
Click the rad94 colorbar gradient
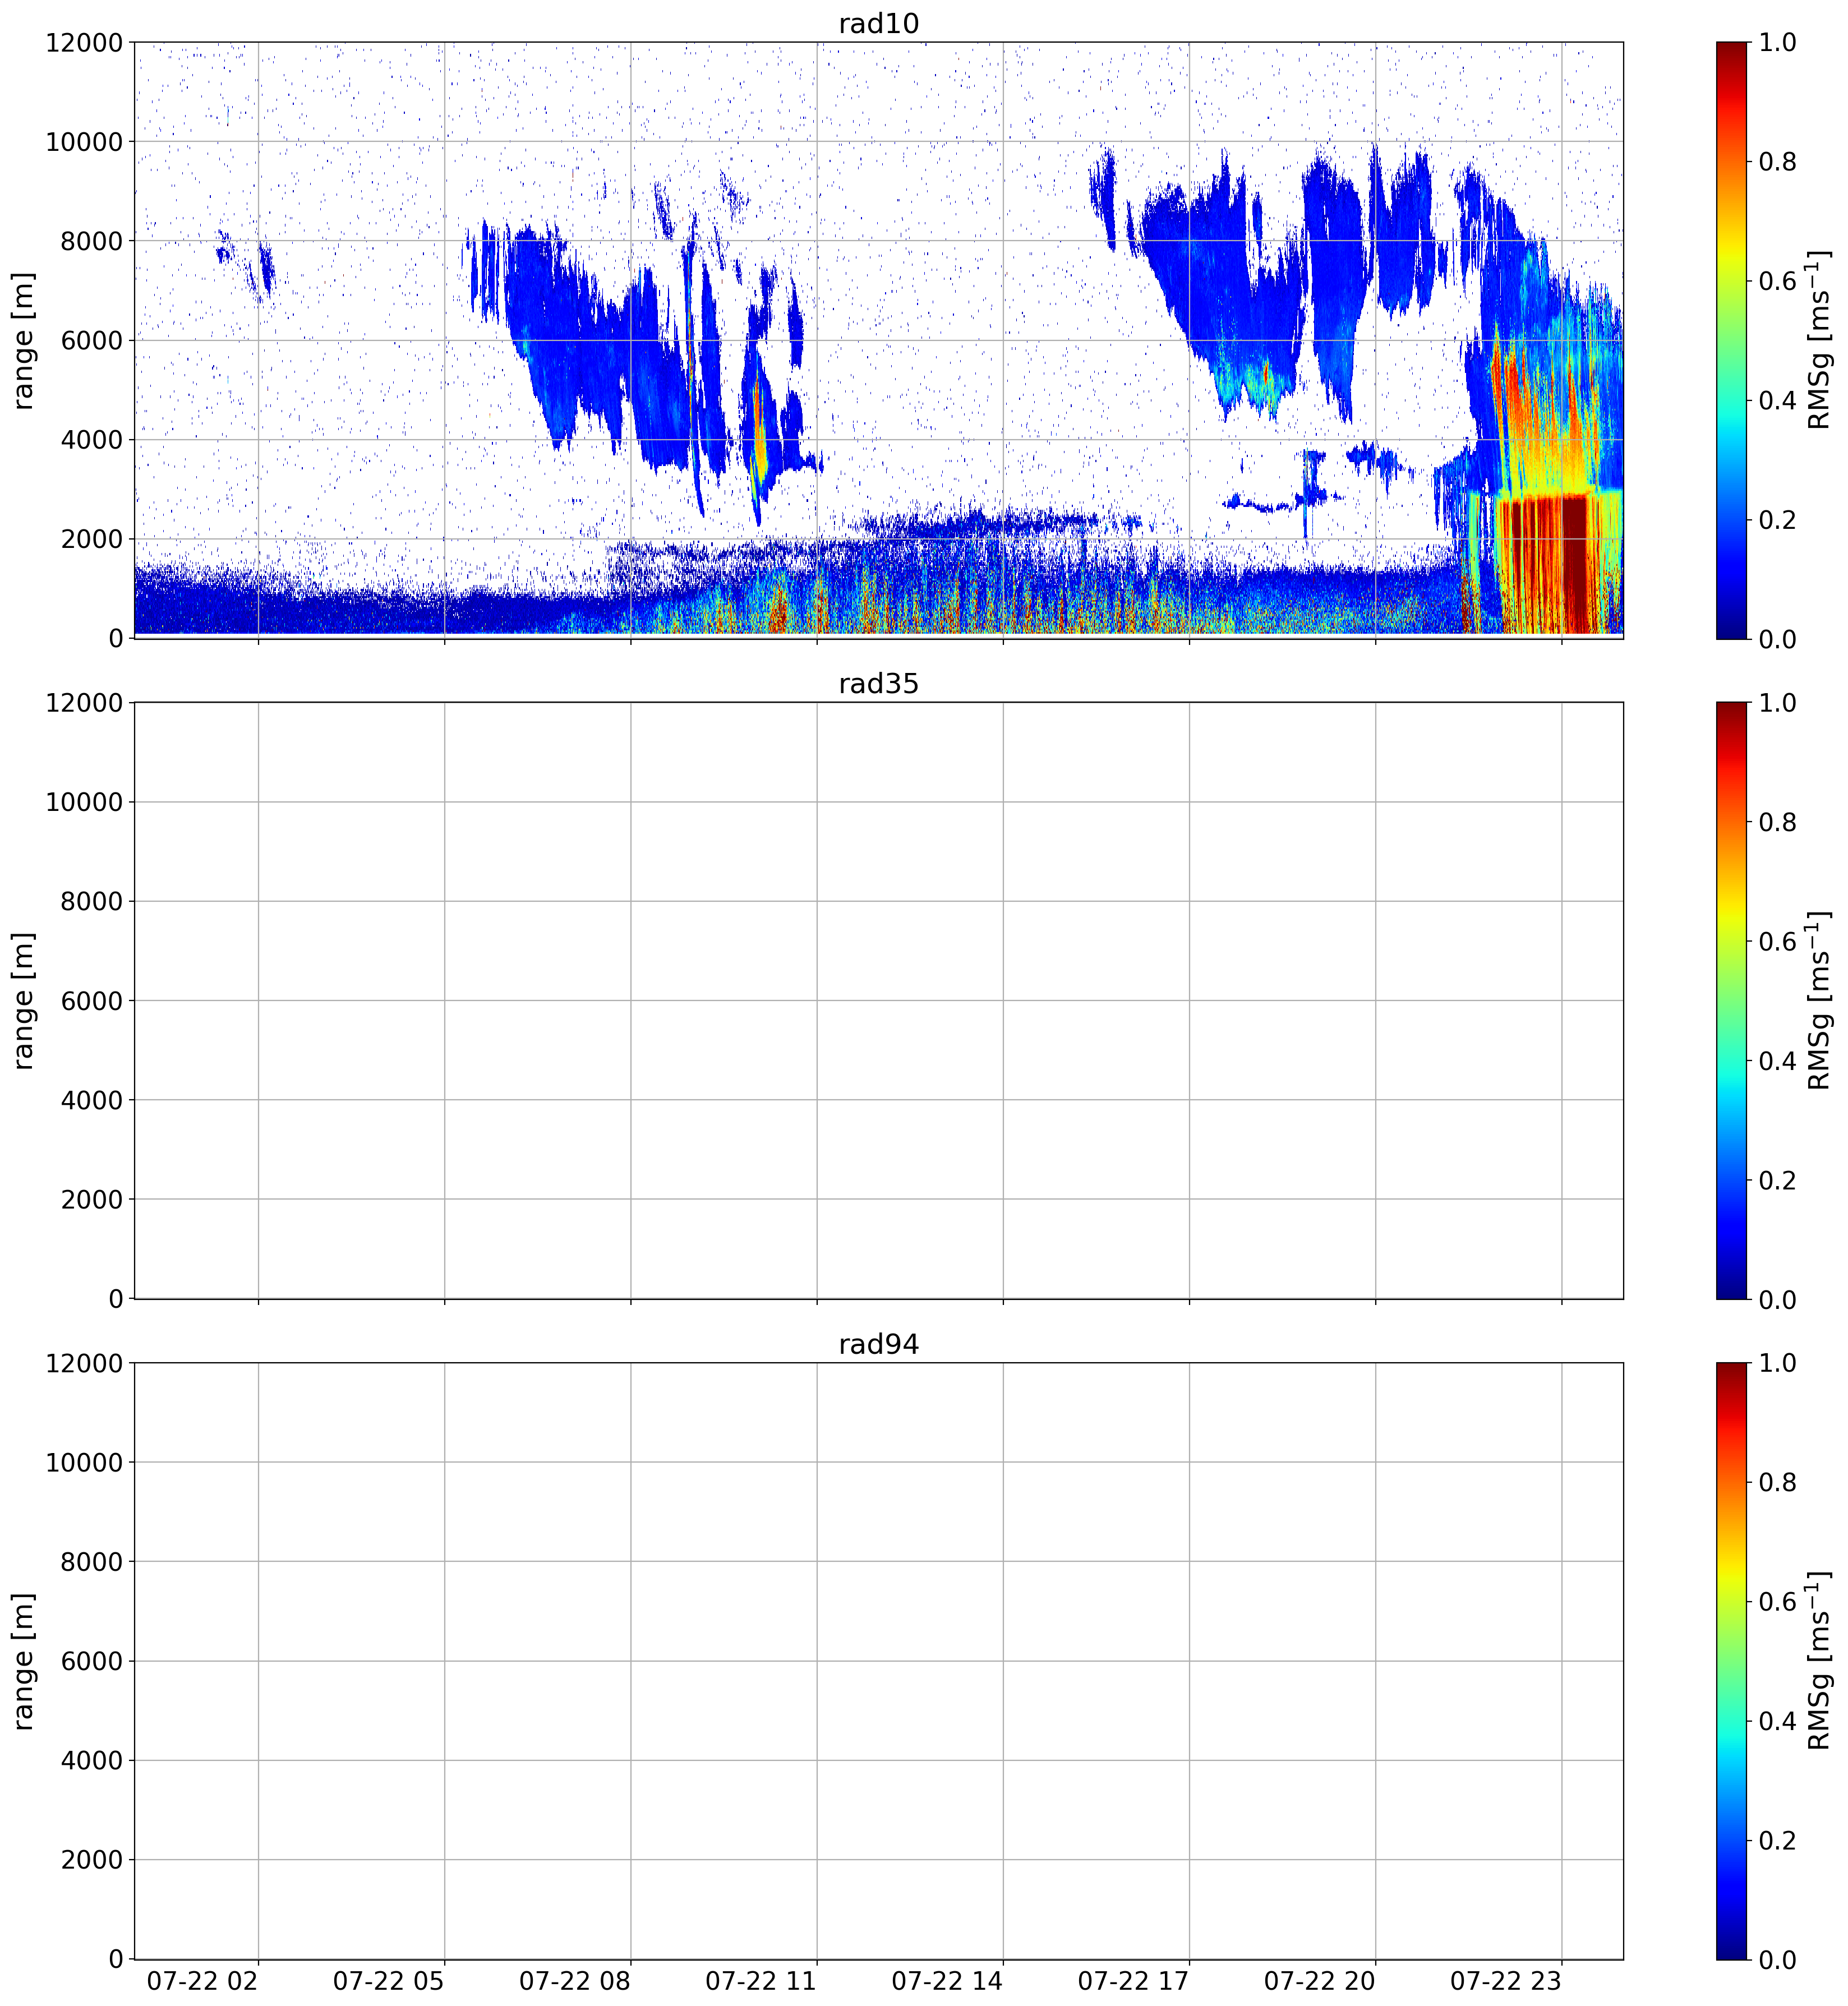point(1731,1660)
